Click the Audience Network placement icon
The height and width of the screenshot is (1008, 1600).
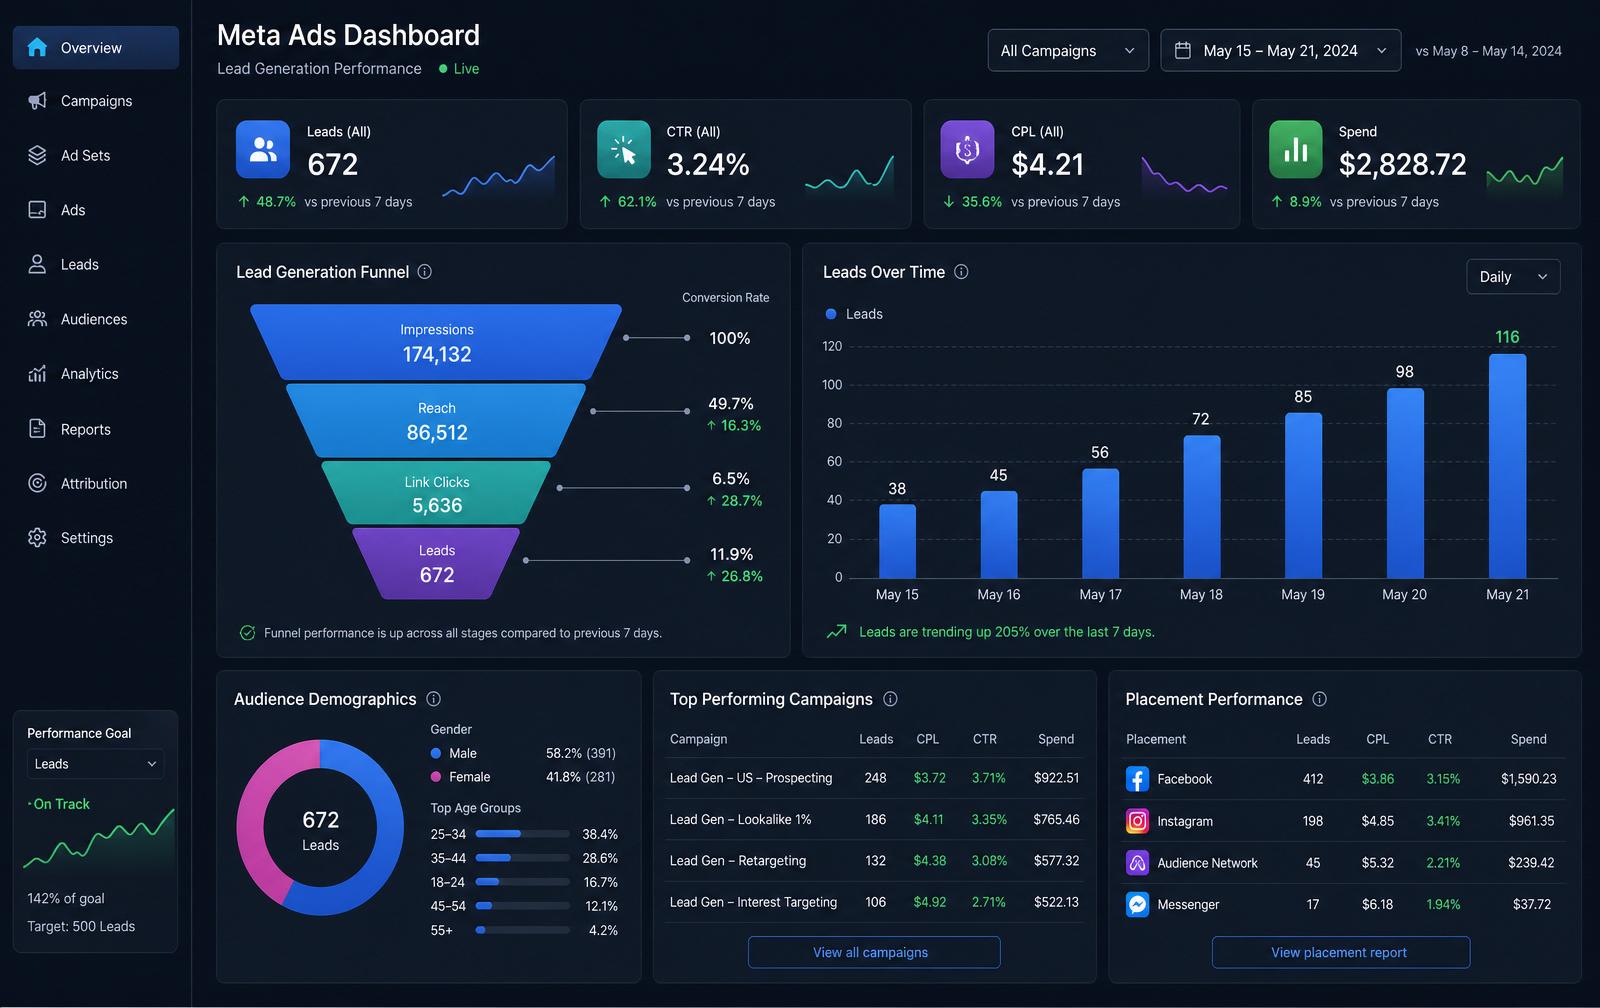pos(1137,863)
